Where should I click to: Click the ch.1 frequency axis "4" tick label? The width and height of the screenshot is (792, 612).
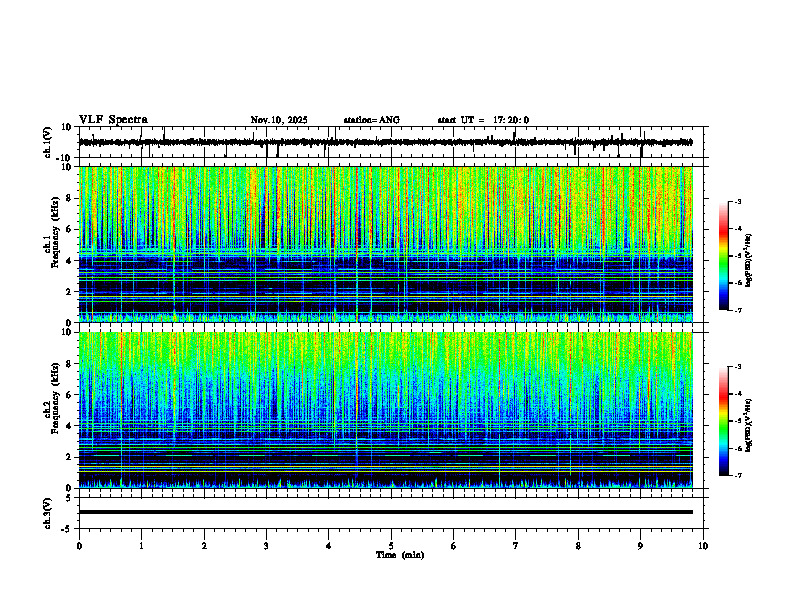point(70,261)
